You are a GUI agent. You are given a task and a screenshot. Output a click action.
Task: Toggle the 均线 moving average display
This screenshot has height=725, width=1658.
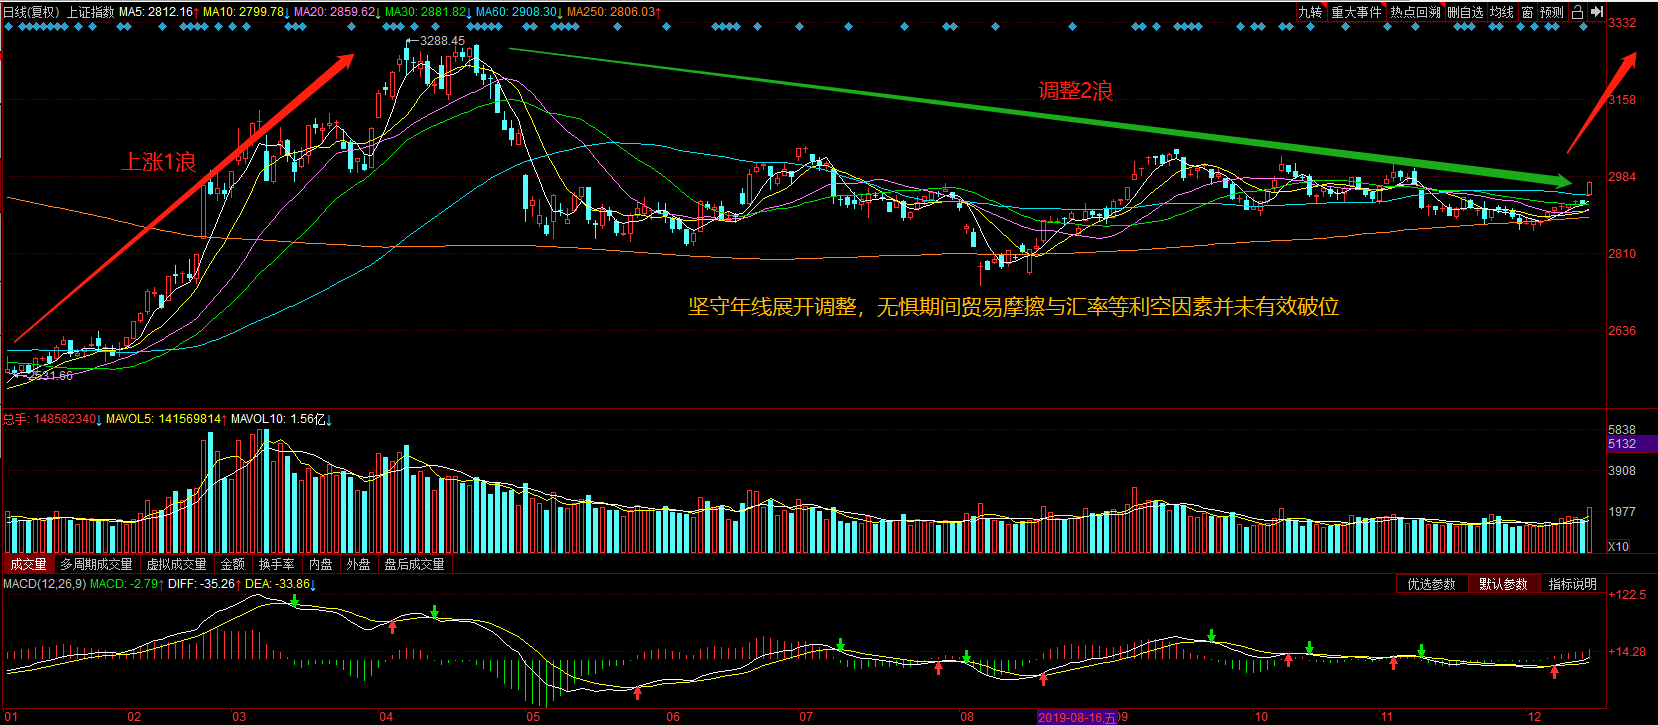point(1501,12)
